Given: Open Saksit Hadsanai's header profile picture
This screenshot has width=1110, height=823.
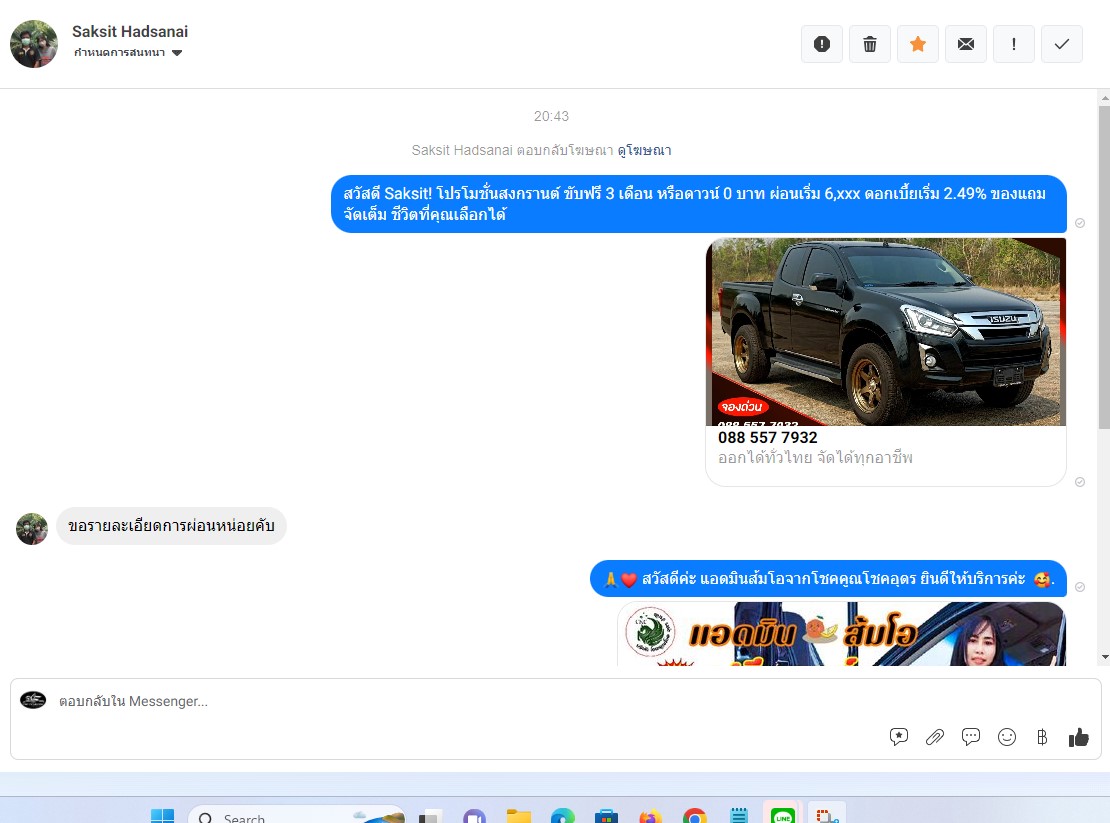Looking at the screenshot, I should [x=34, y=44].
